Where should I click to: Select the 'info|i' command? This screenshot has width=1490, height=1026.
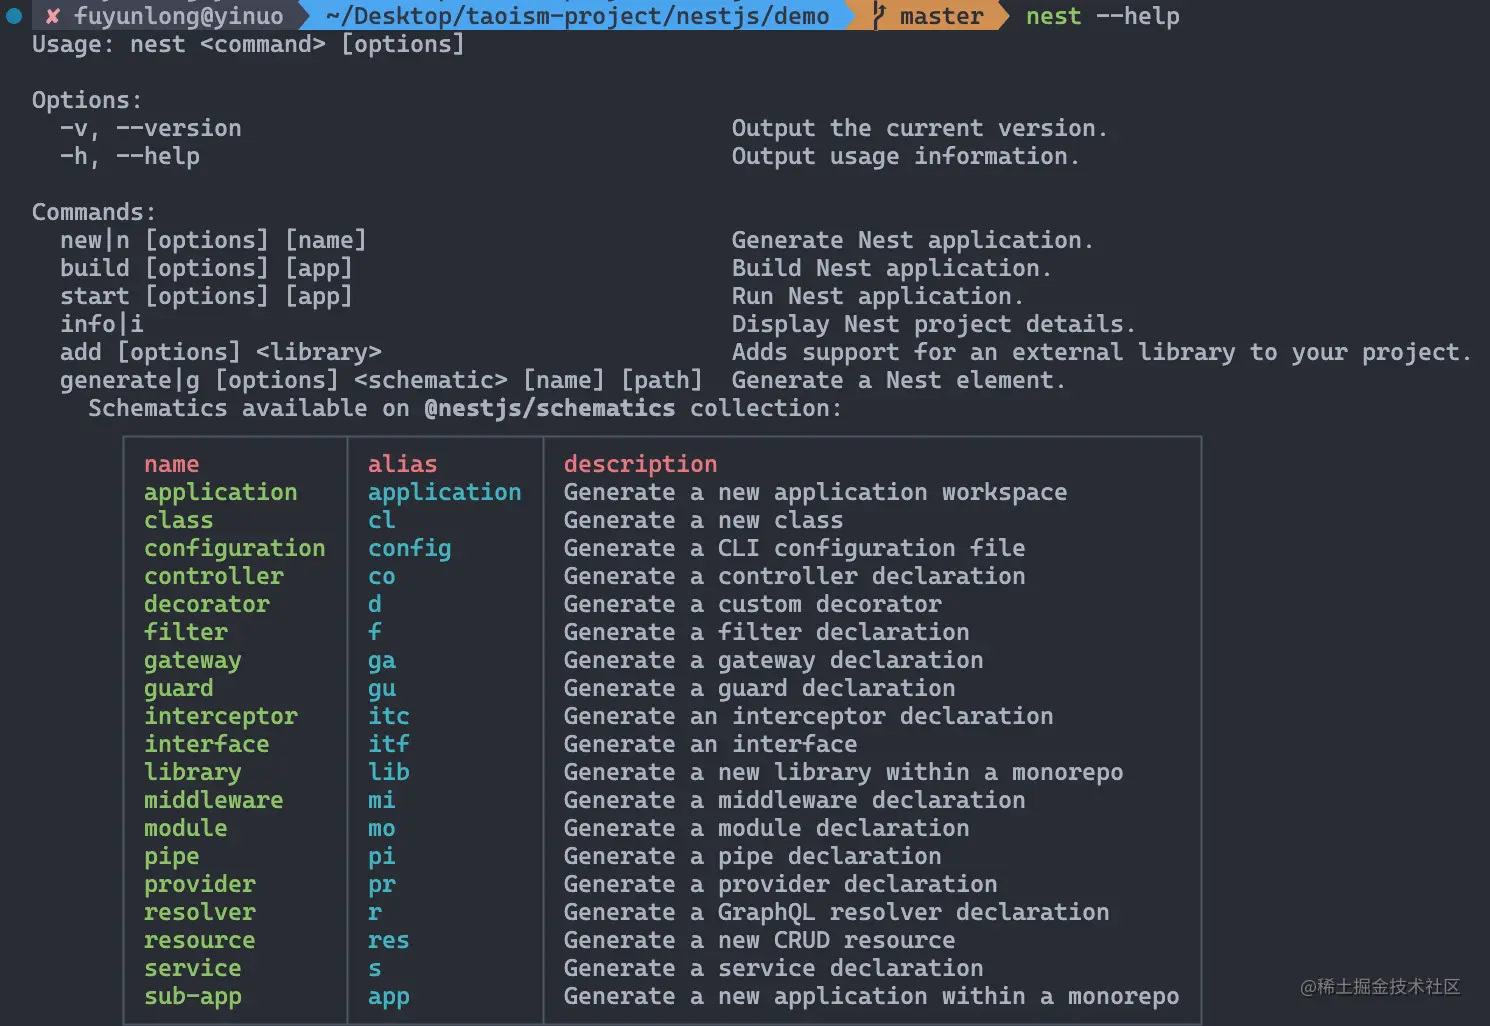tap(101, 324)
